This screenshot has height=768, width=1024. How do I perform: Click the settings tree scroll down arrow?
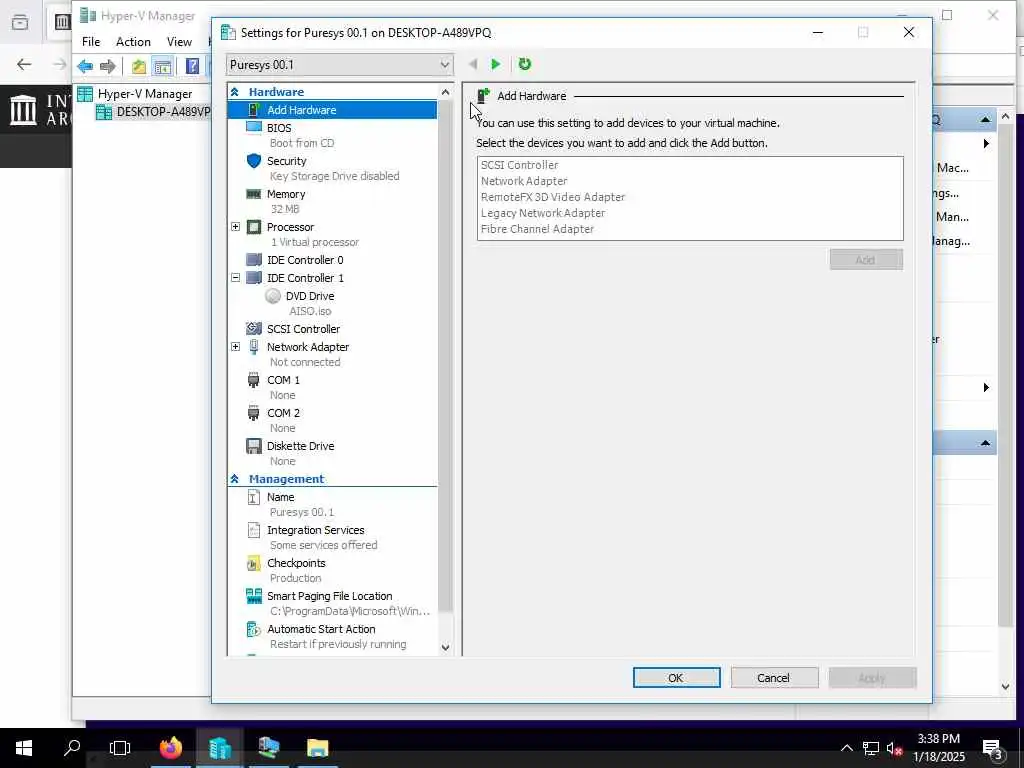pyautogui.click(x=445, y=647)
